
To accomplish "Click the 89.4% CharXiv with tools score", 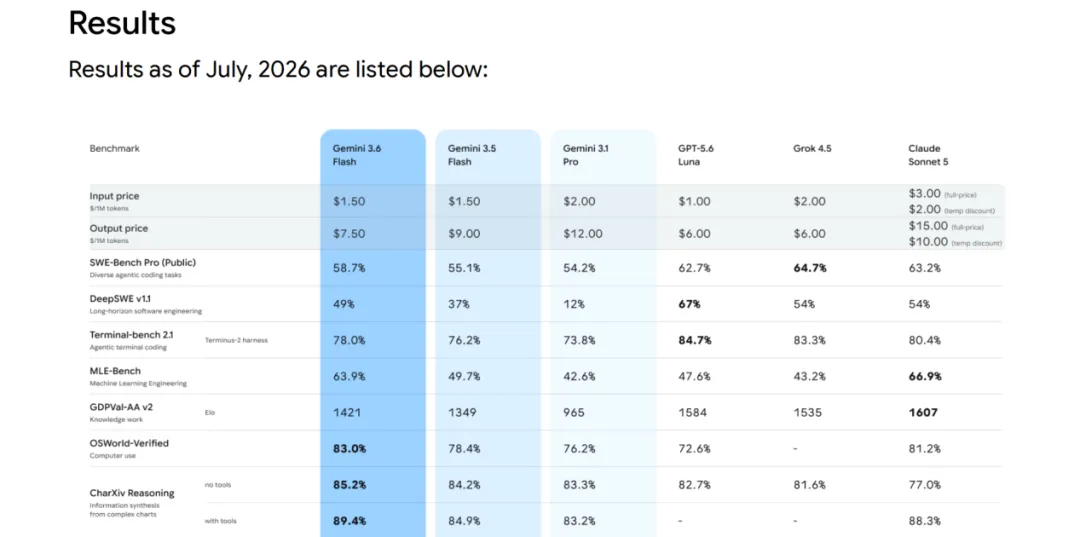I will [x=349, y=521].
